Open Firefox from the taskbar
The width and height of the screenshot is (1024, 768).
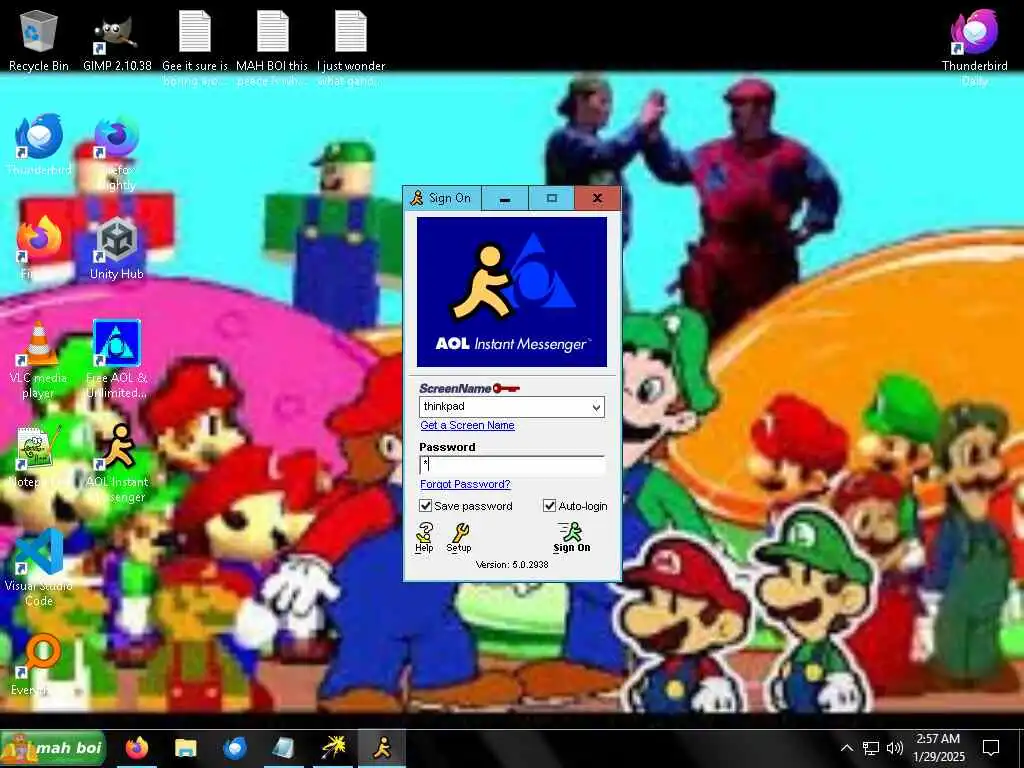coord(136,748)
